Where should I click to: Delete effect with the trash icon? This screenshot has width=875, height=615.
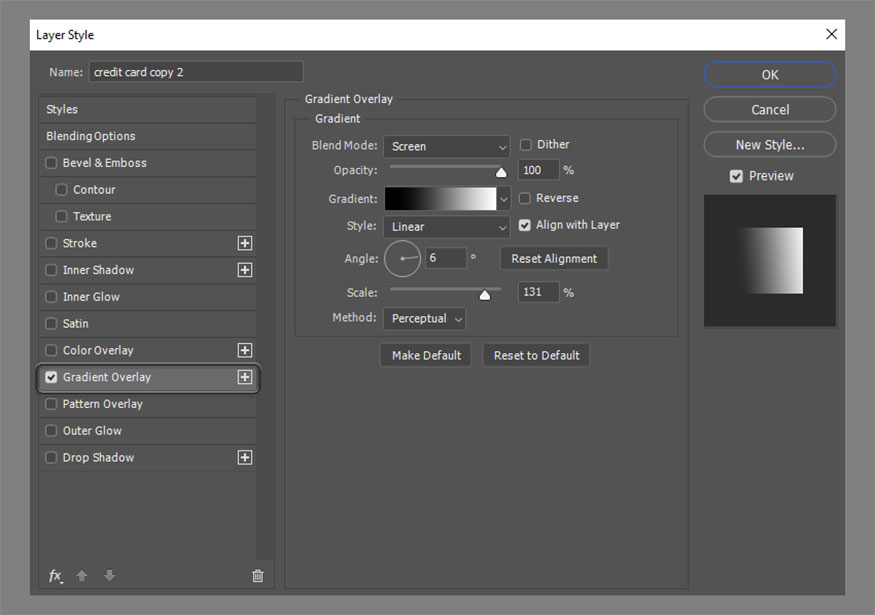tap(257, 575)
